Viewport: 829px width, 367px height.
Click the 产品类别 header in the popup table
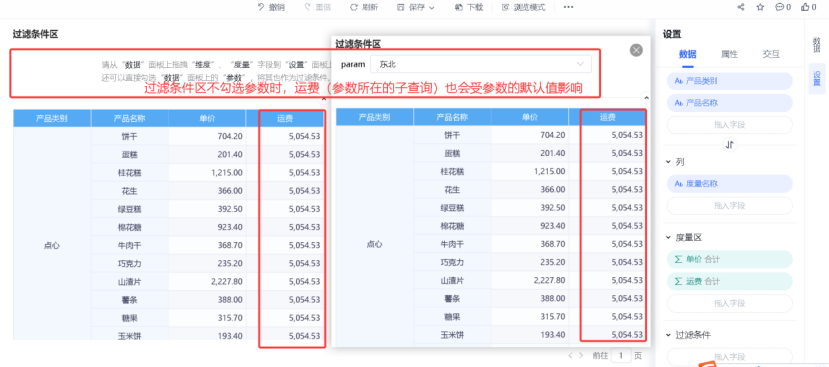click(x=374, y=117)
